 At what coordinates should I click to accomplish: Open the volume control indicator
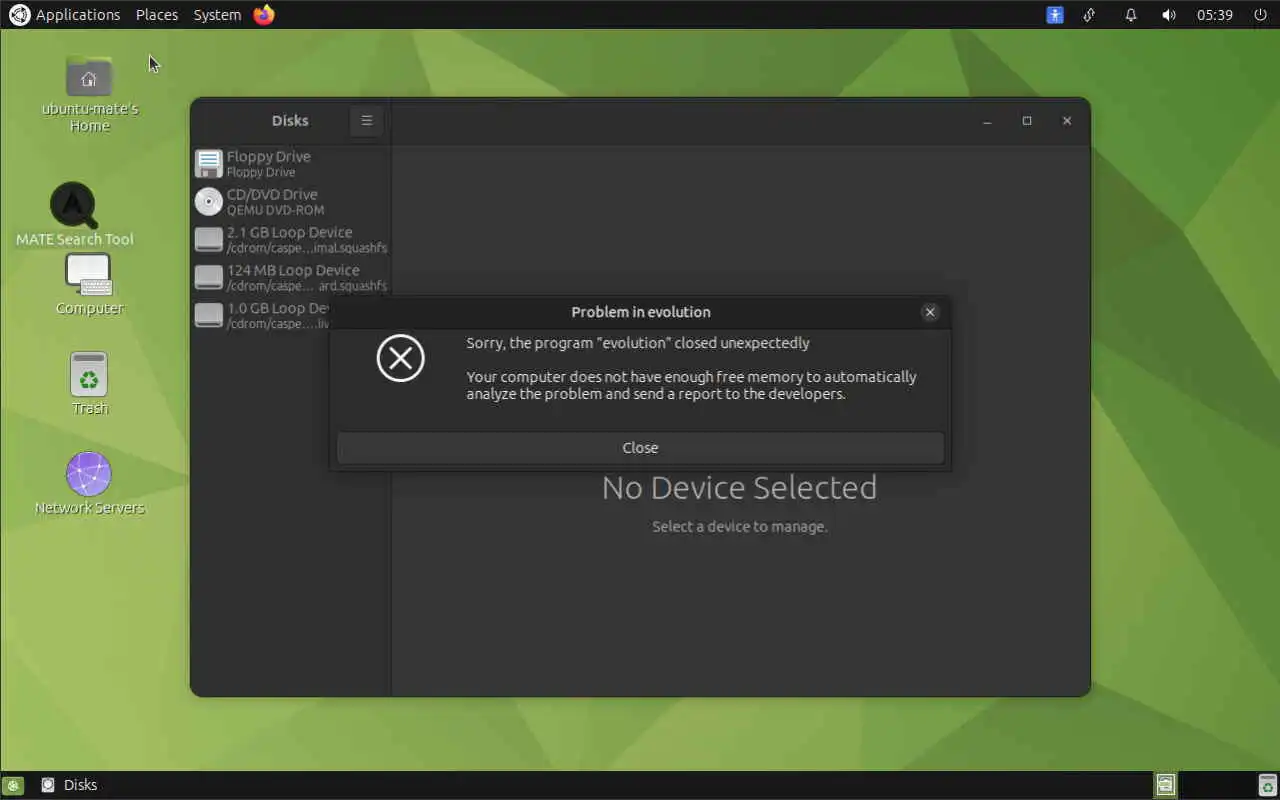tap(1169, 15)
